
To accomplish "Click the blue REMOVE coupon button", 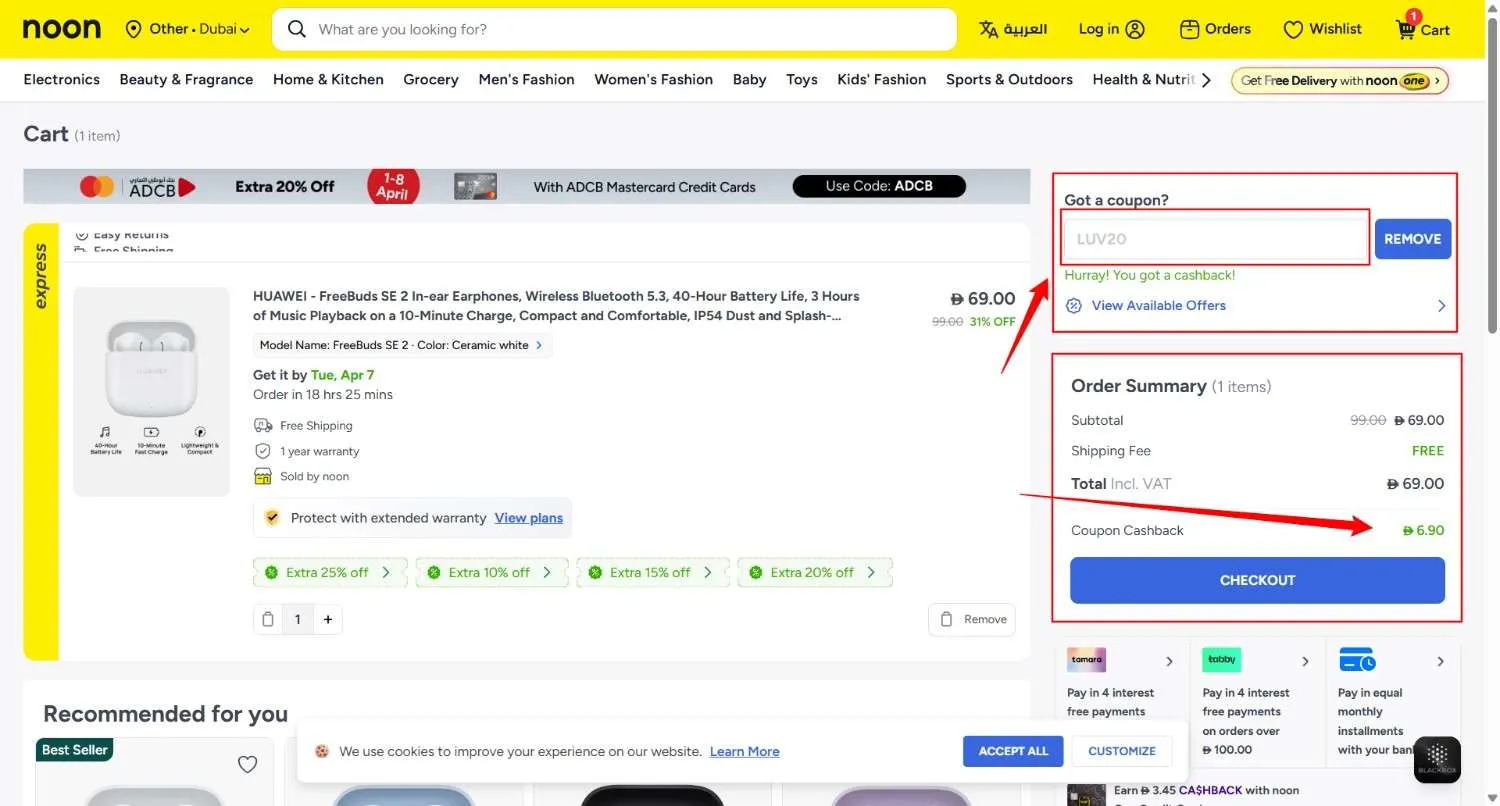I will click(x=1412, y=239).
